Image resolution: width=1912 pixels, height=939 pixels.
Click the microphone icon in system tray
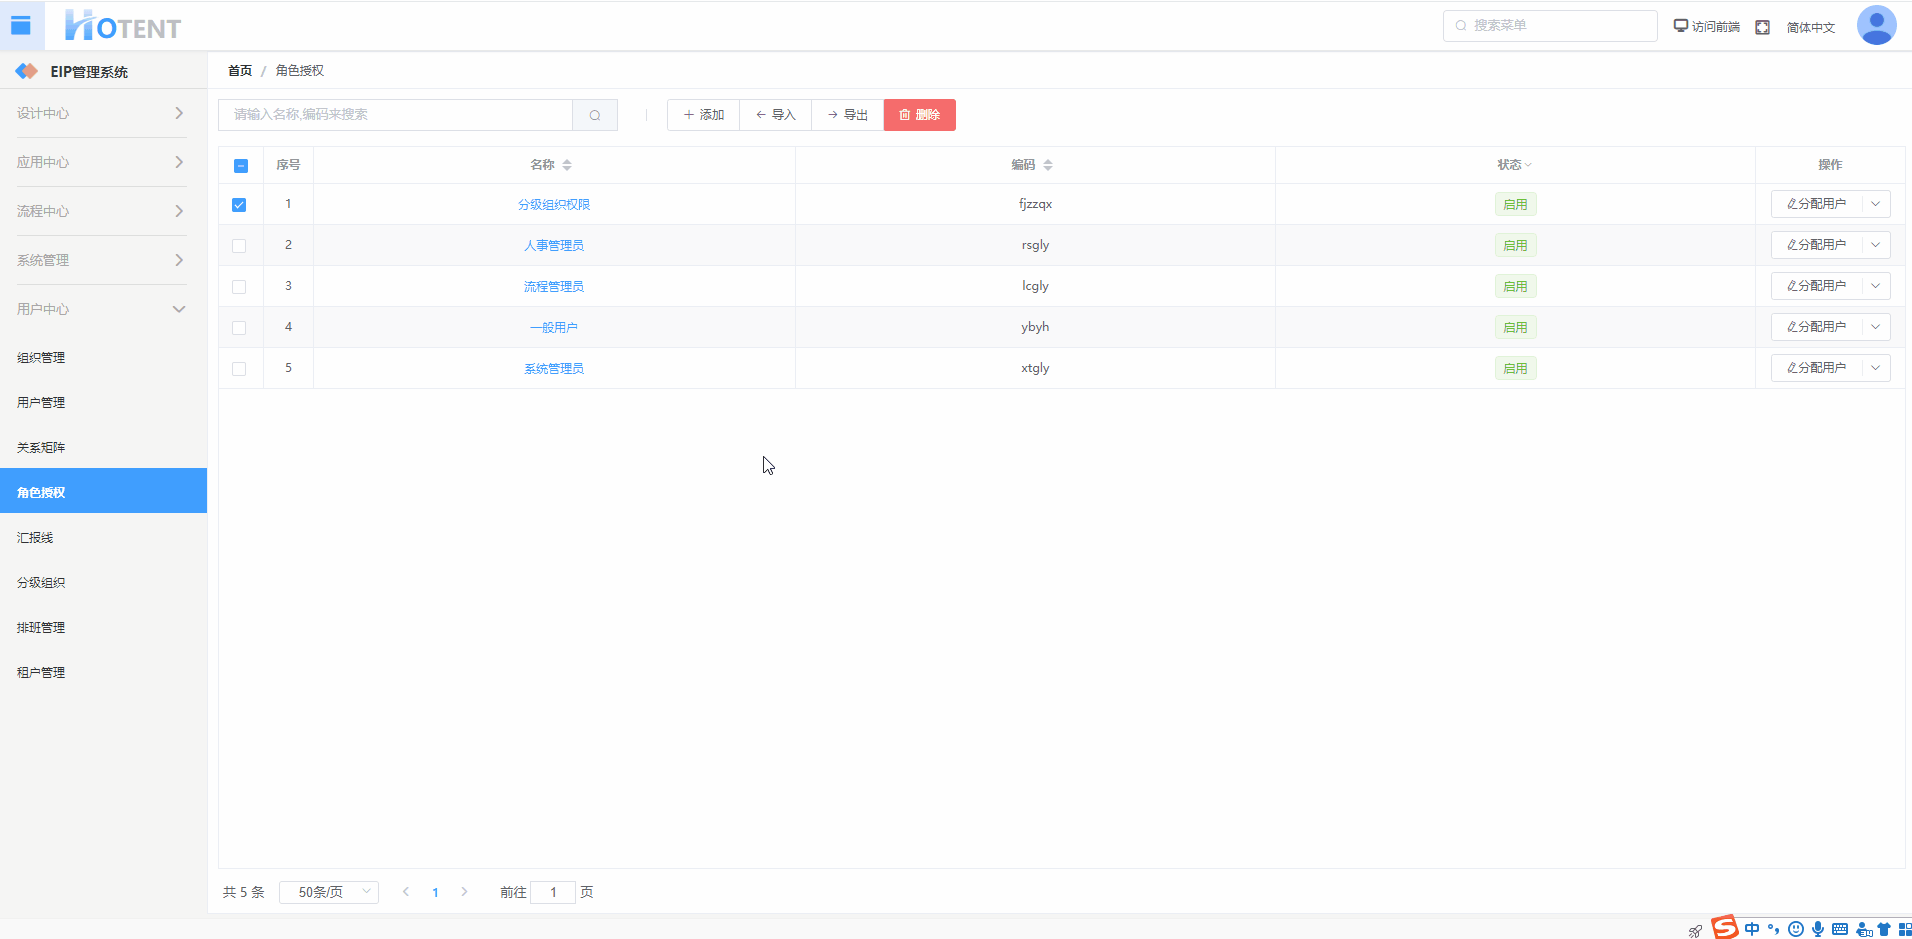click(1817, 929)
